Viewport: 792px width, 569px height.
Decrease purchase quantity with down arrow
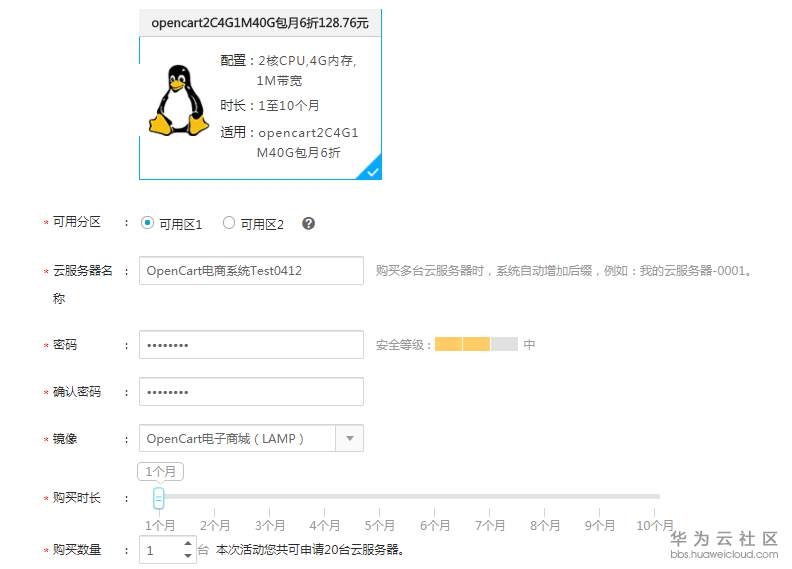click(188, 556)
